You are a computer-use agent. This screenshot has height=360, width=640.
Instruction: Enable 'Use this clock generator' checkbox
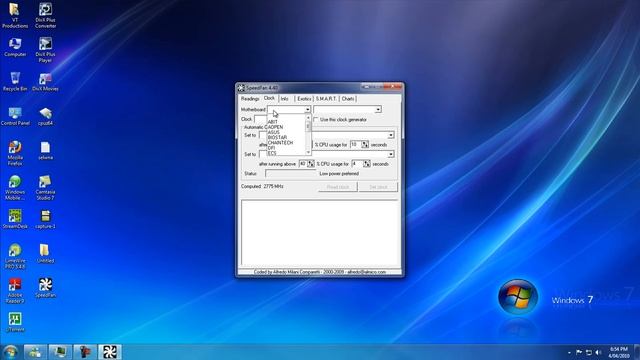pyautogui.click(x=316, y=120)
